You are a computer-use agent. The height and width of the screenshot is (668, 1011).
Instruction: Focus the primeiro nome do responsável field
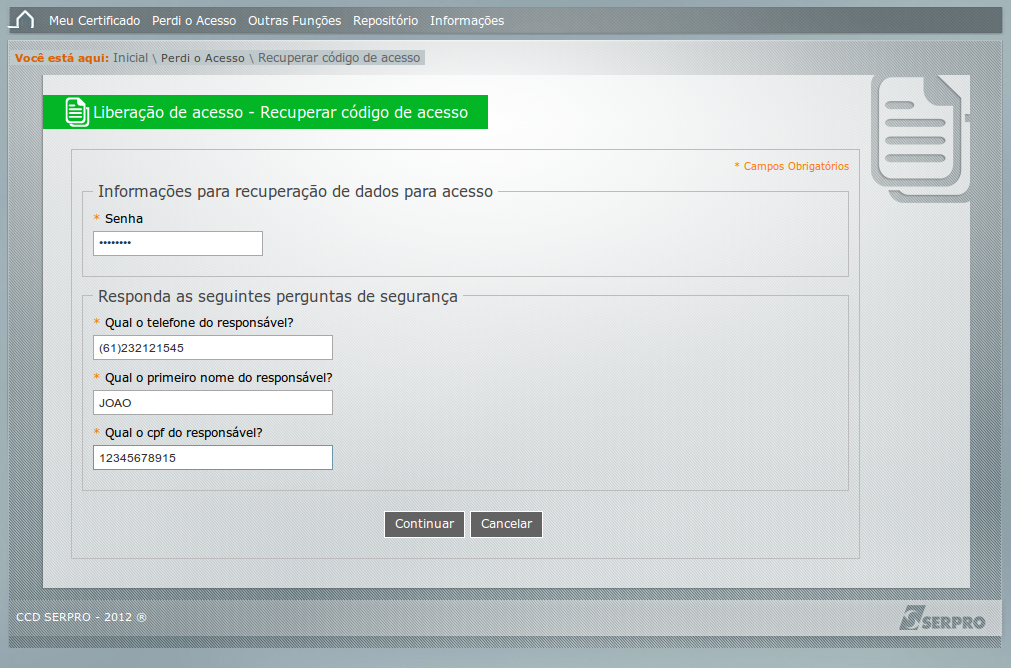pos(213,402)
